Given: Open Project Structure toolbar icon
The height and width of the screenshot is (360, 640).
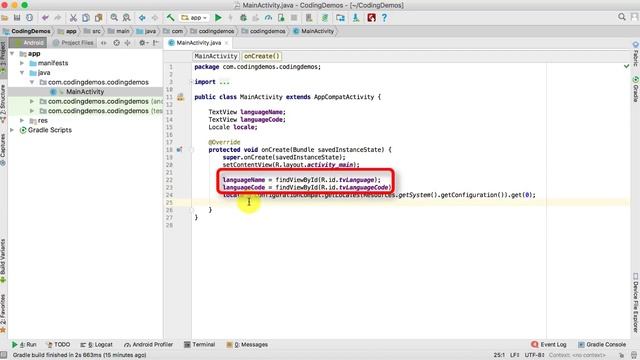Looking at the screenshot, I should point(340,18).
